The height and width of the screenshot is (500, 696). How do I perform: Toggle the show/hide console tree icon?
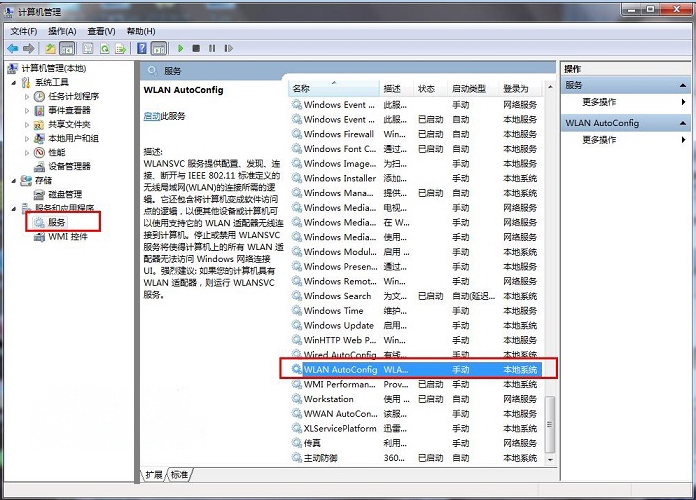tap(67, 48)
